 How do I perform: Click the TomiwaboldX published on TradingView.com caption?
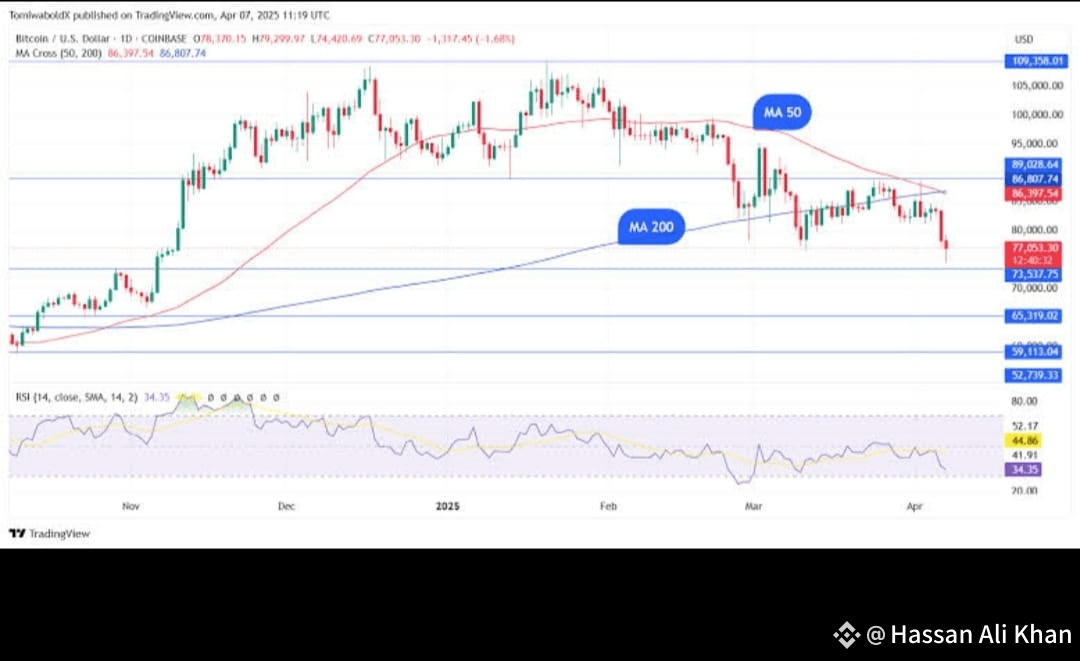tap(169, 14)
